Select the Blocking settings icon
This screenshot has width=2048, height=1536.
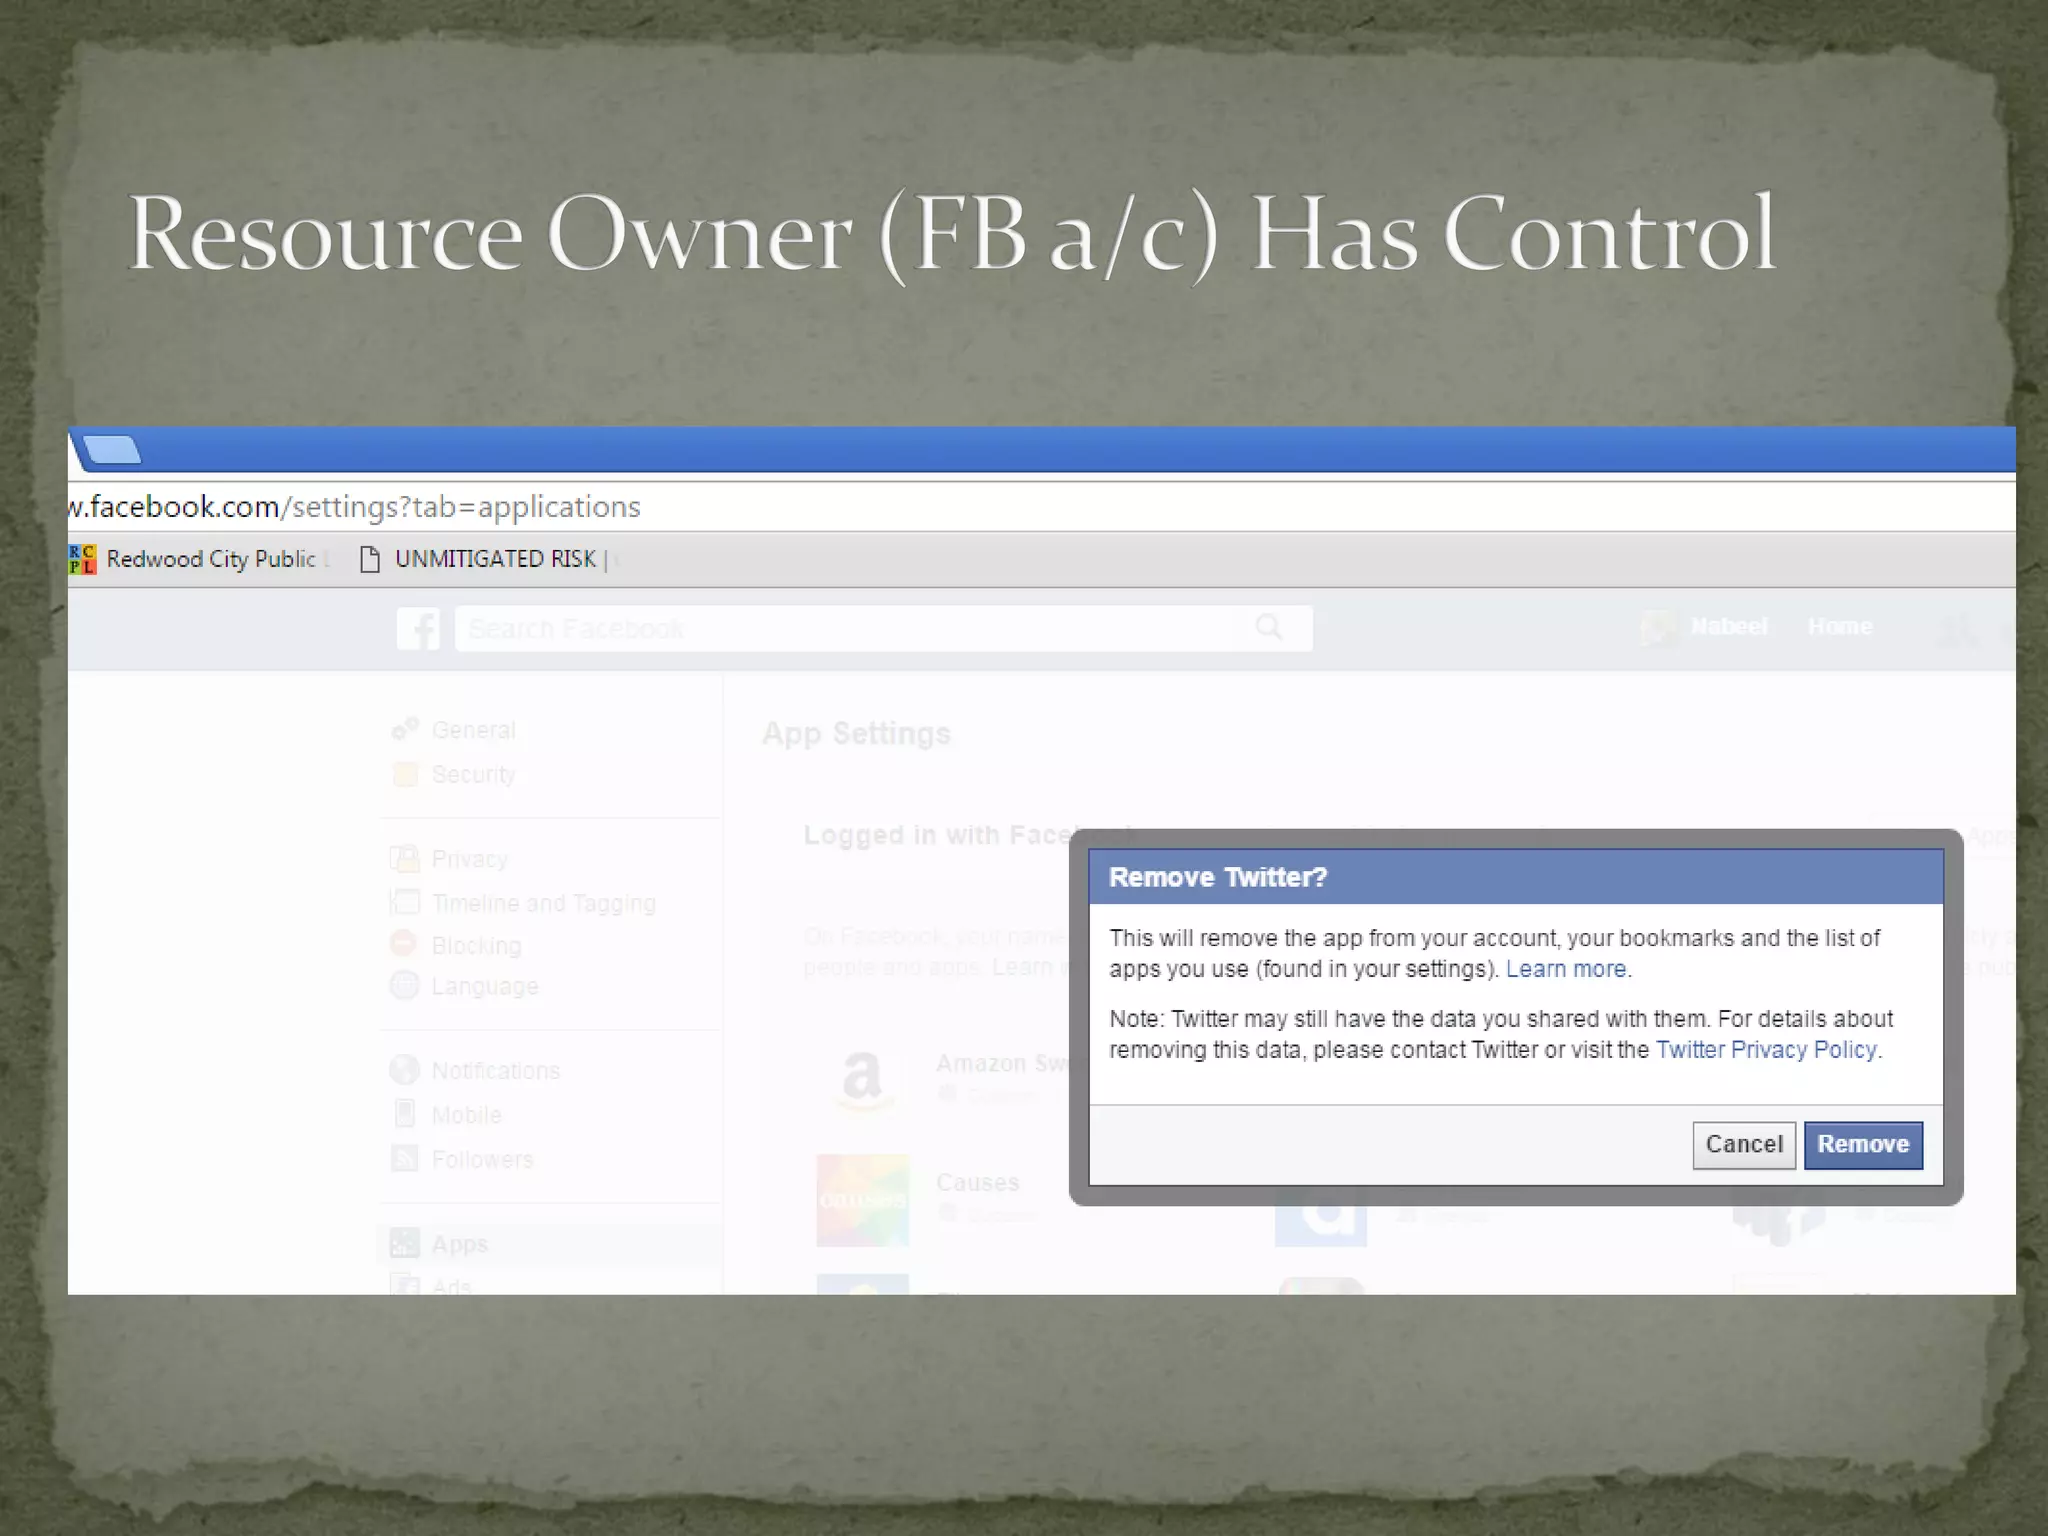click(404, 944)
